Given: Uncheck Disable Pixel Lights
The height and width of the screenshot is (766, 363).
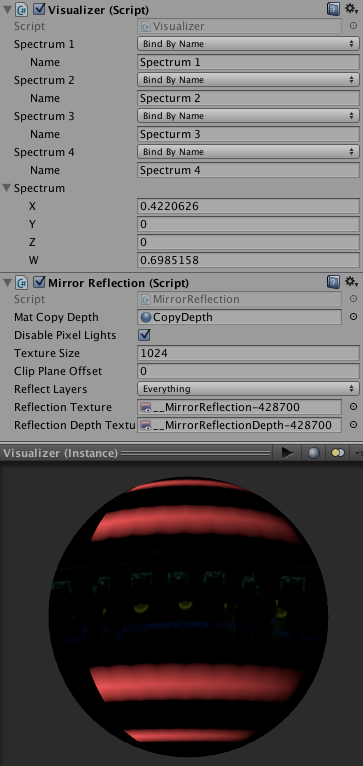Looking at the screenshot, I should point(144,335).
